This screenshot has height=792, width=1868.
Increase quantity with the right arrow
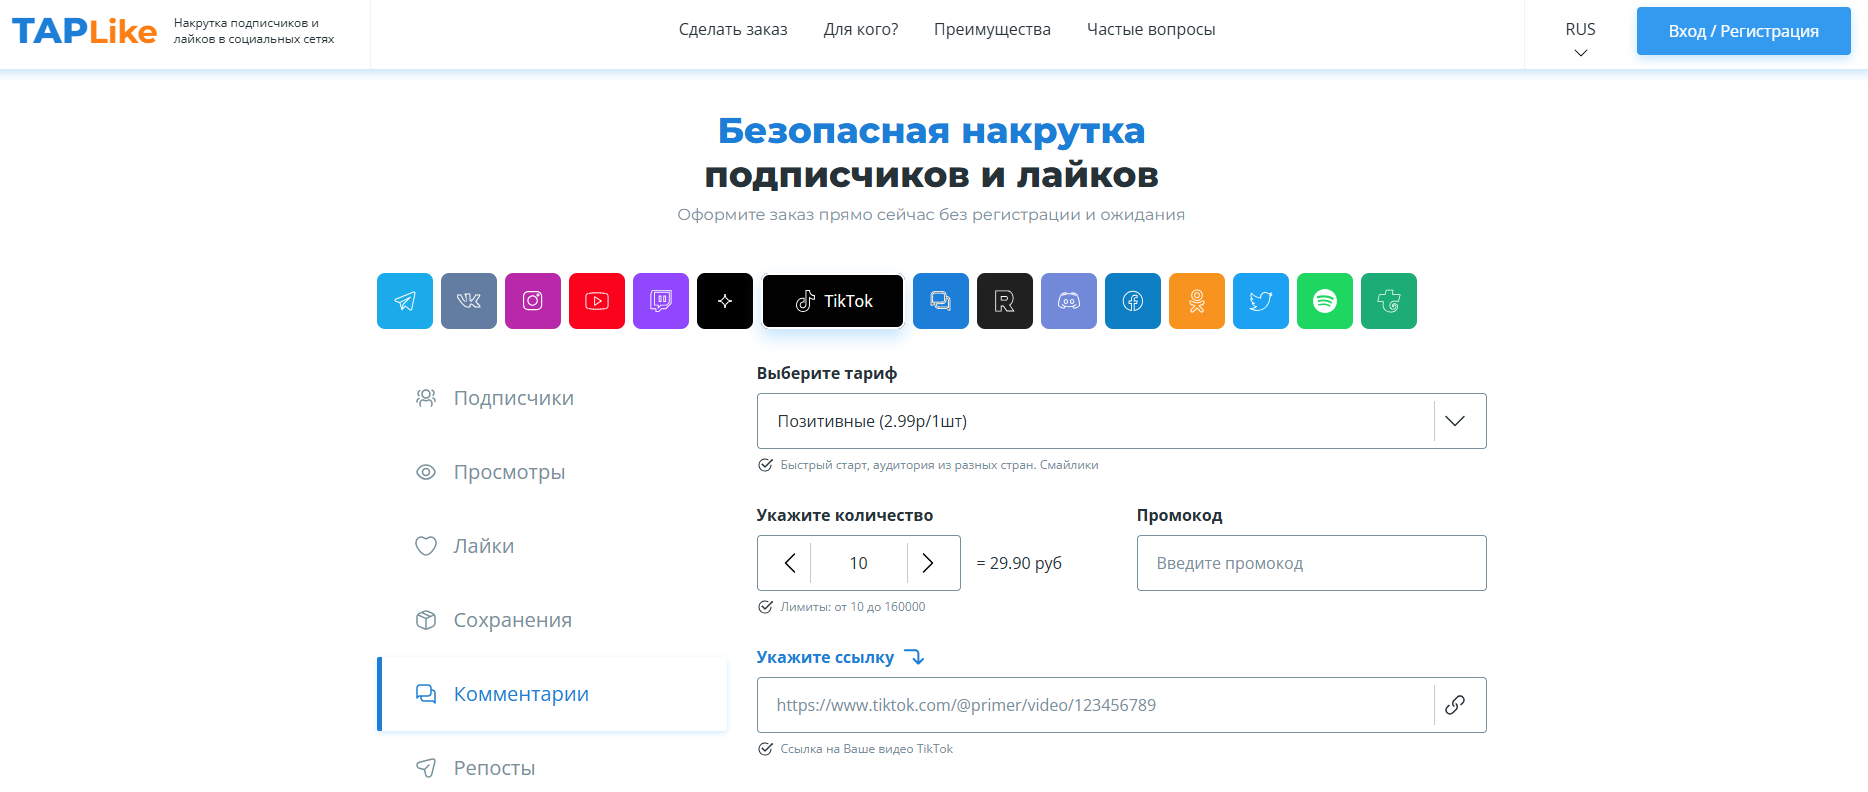pos(928,563)
